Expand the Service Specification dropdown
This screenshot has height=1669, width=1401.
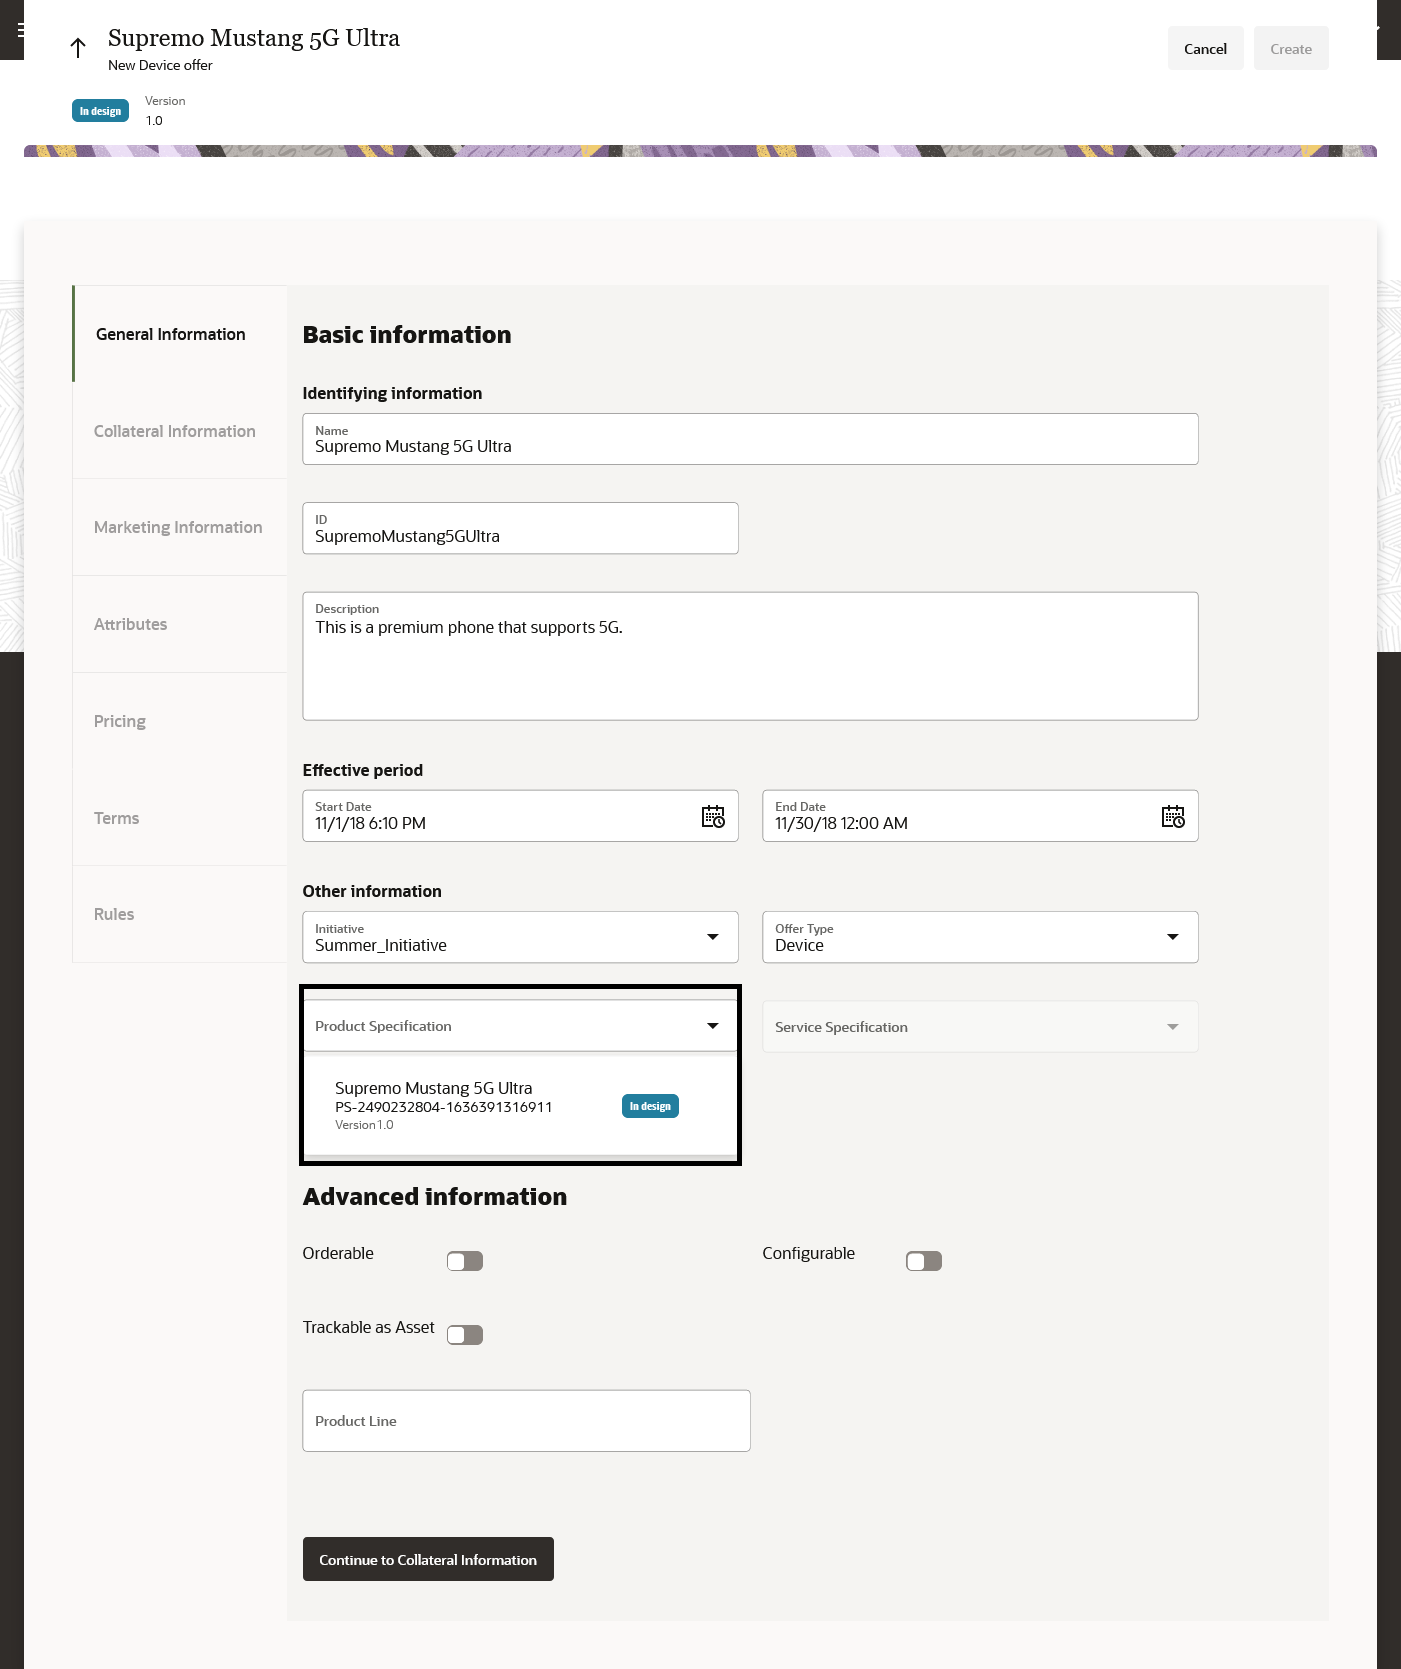click(x=1173, y=1027)
